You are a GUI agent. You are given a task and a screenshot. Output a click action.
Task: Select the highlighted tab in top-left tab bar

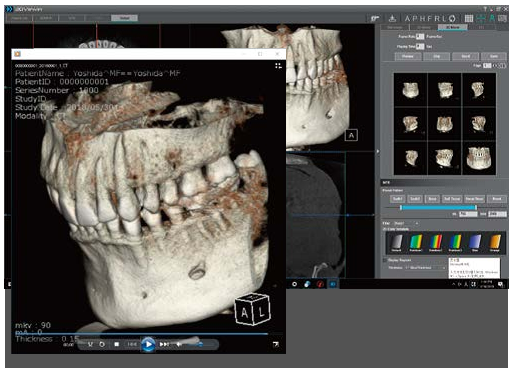point(124,18)
